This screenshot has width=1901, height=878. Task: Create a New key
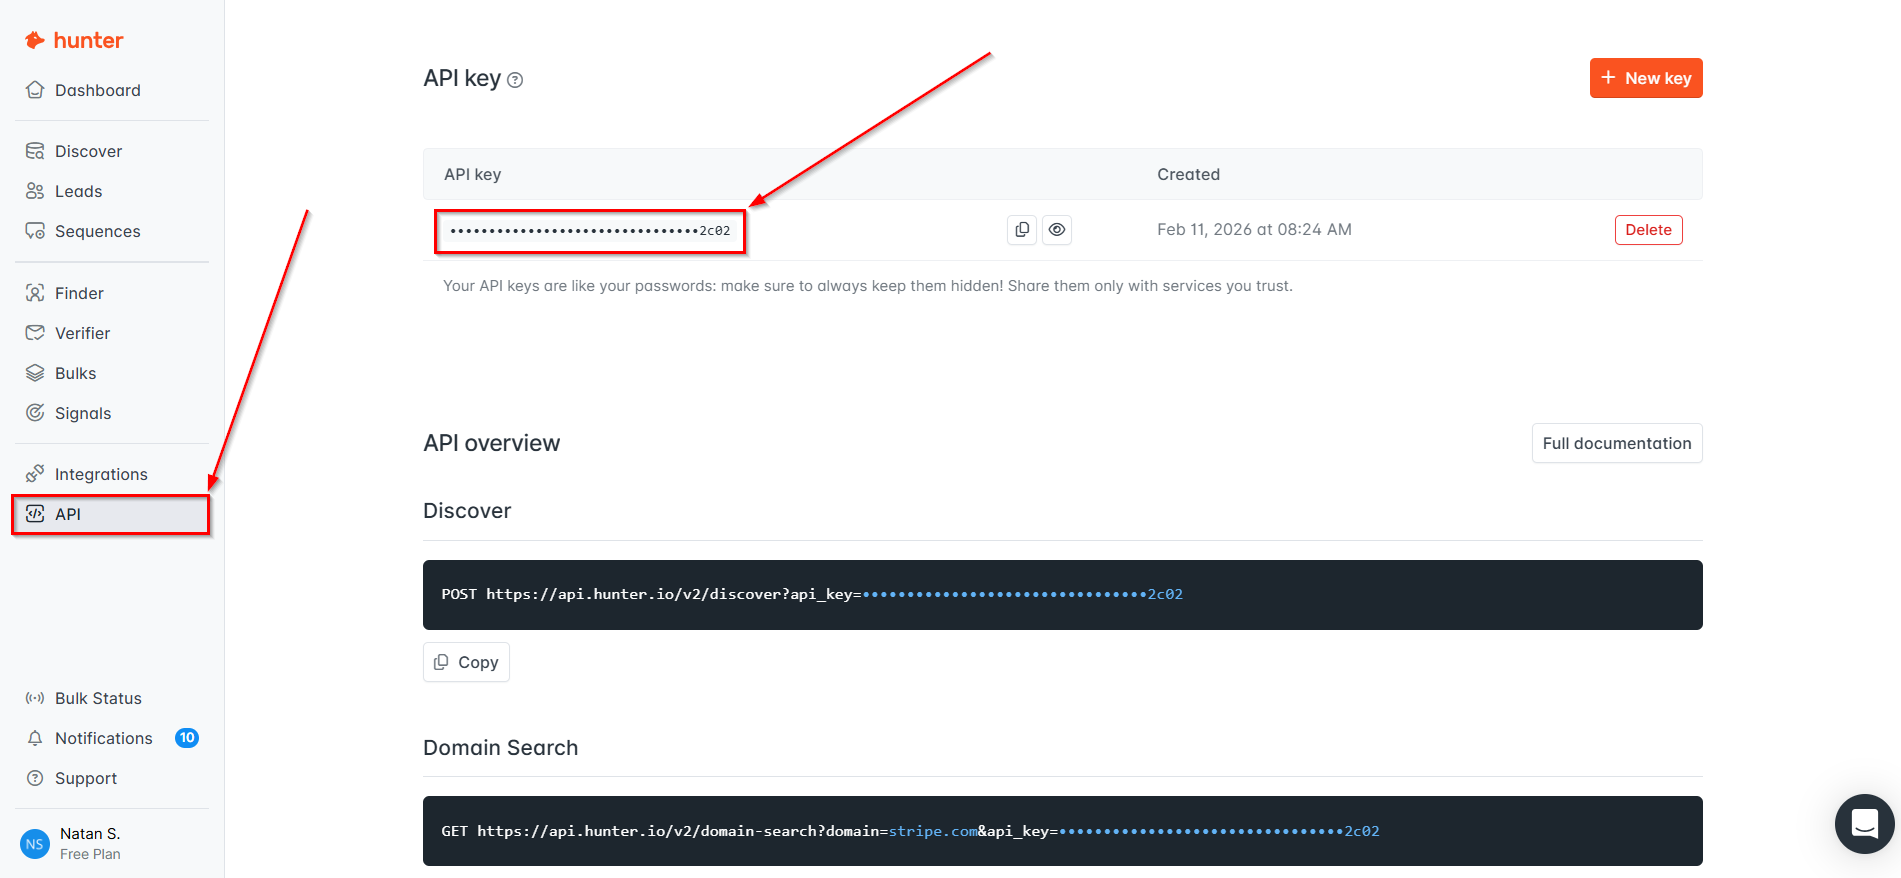tap(1646, 78)
